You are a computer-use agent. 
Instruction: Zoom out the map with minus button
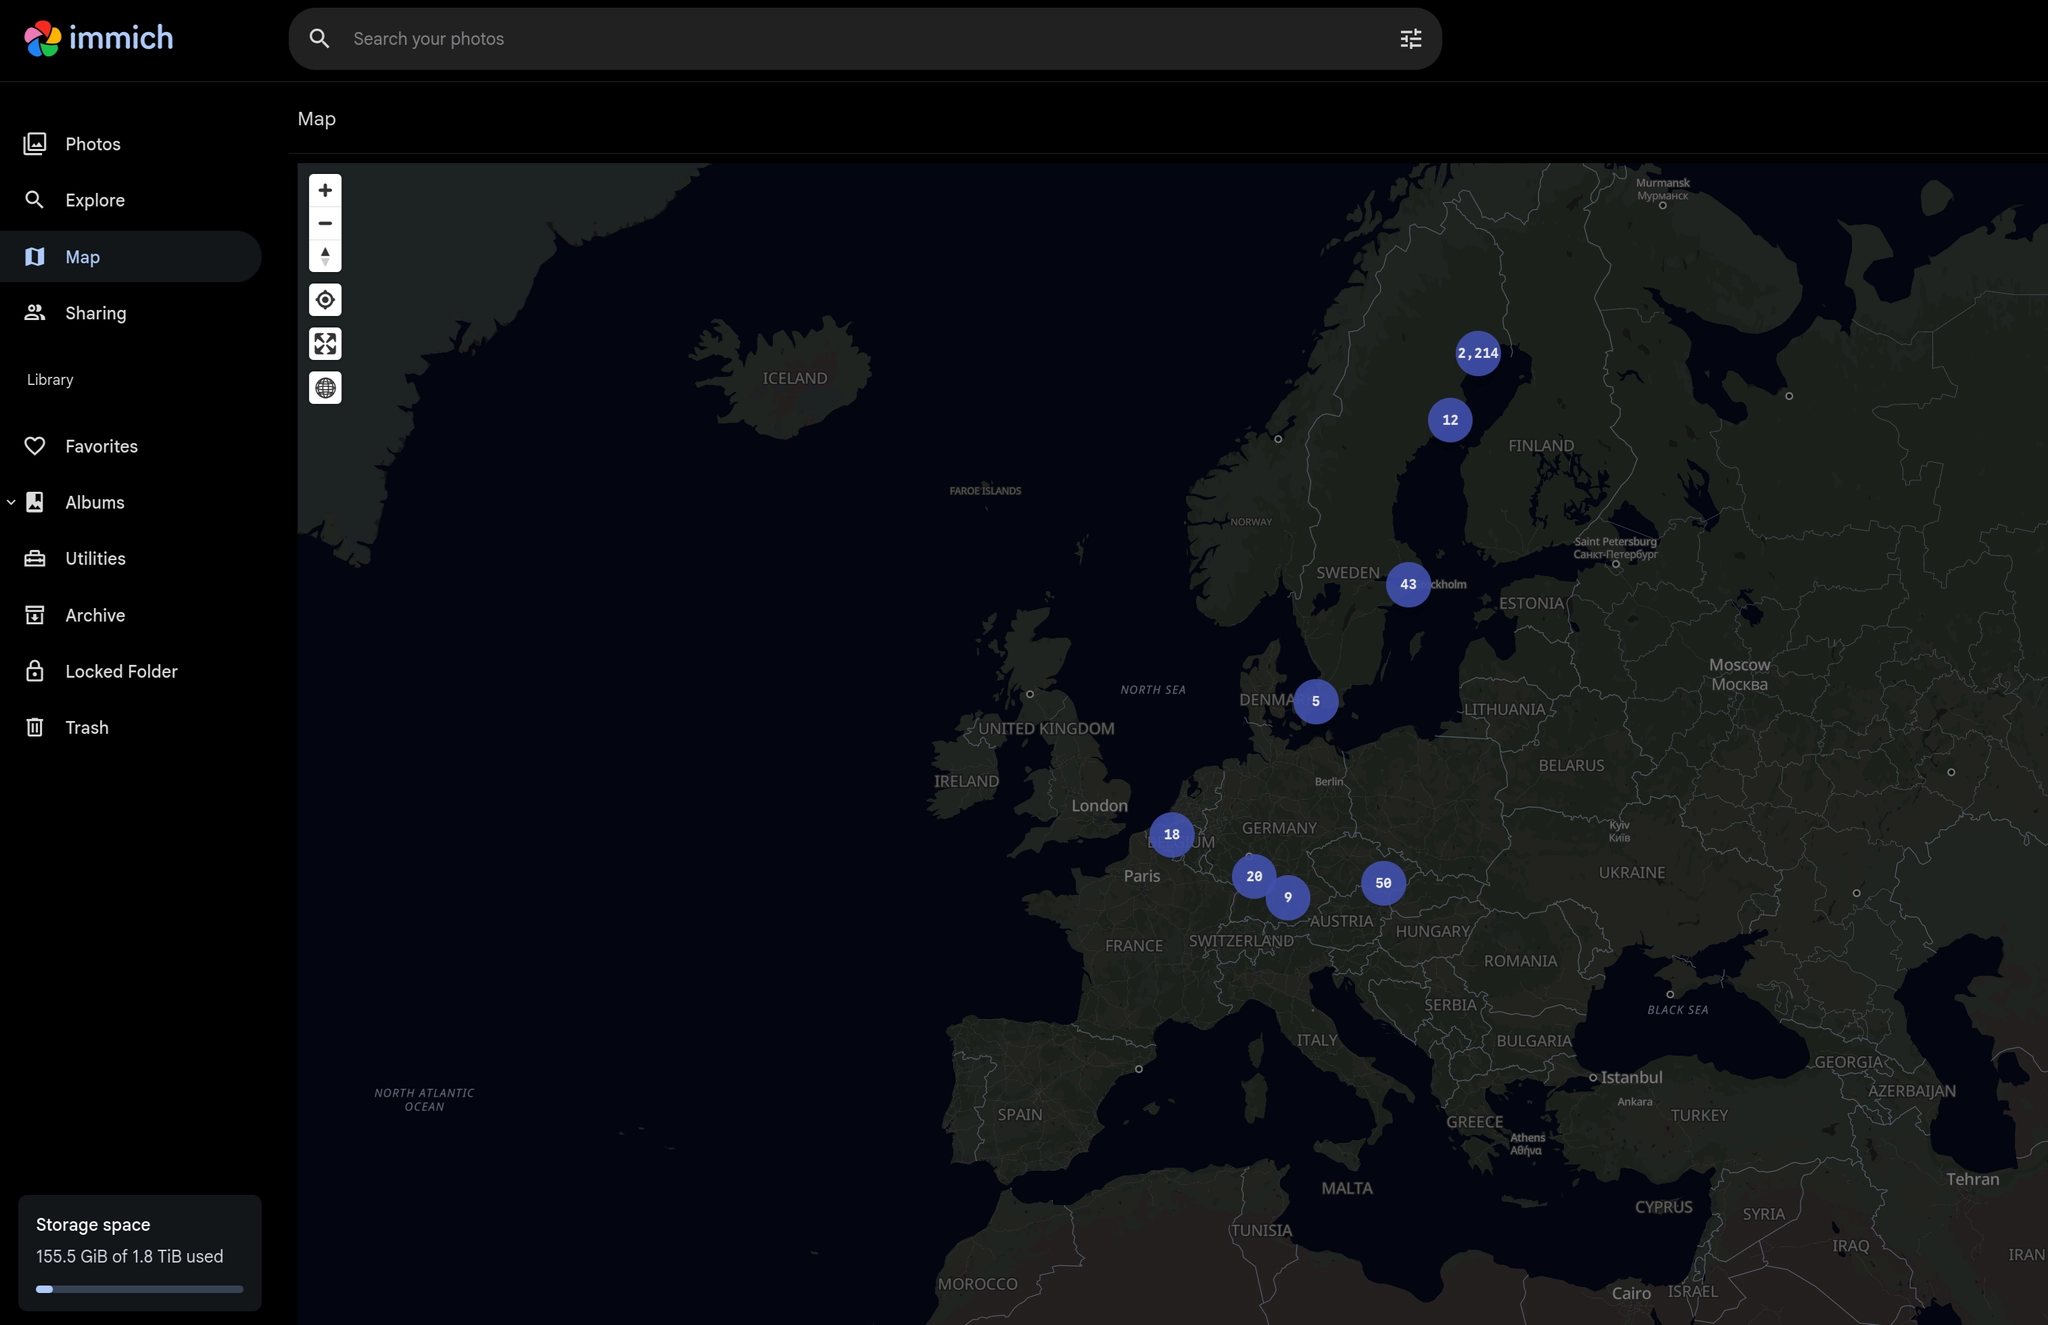(325, 223)
